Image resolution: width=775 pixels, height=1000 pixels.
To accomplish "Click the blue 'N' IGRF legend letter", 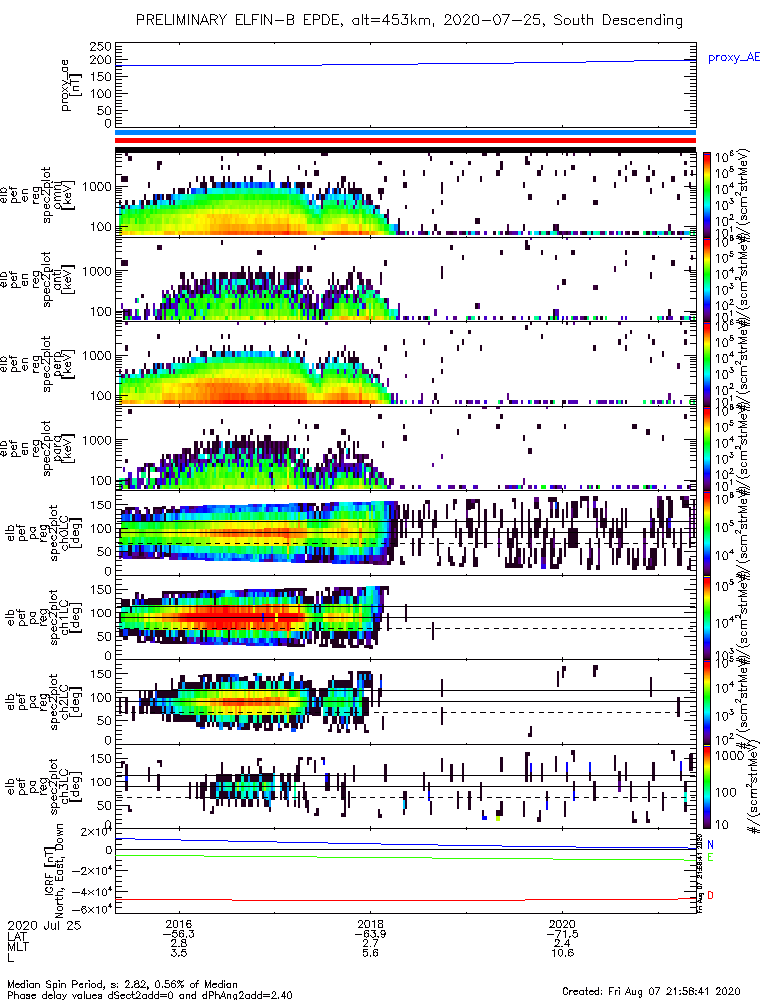I will point(710,845).
